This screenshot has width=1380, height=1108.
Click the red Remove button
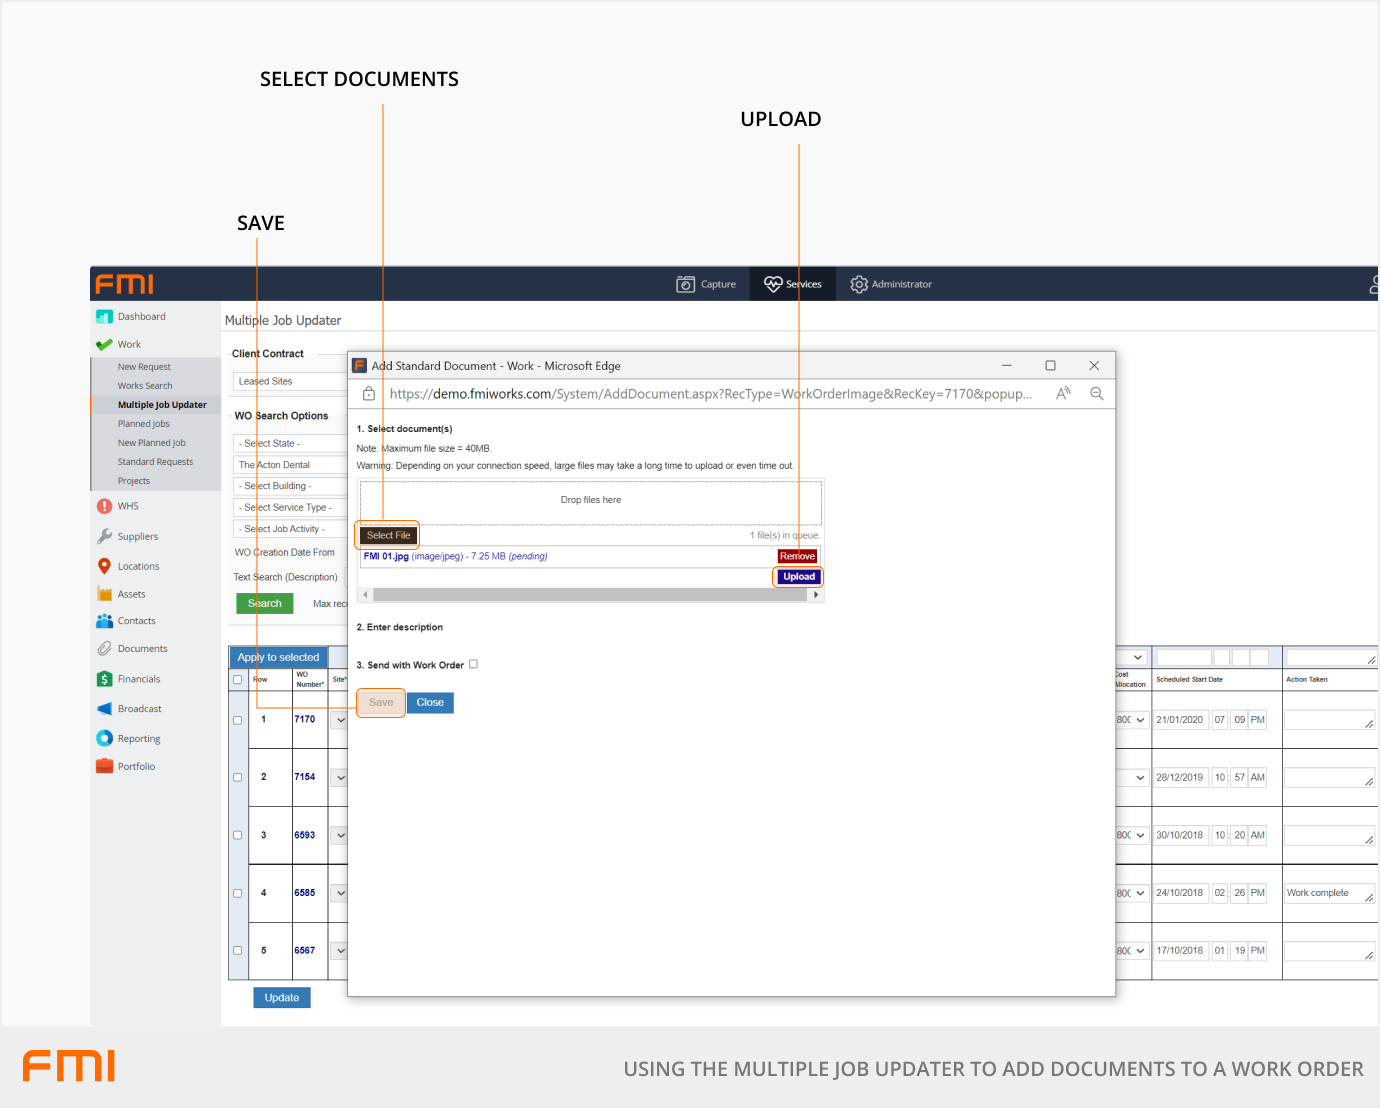pos(797,556)
